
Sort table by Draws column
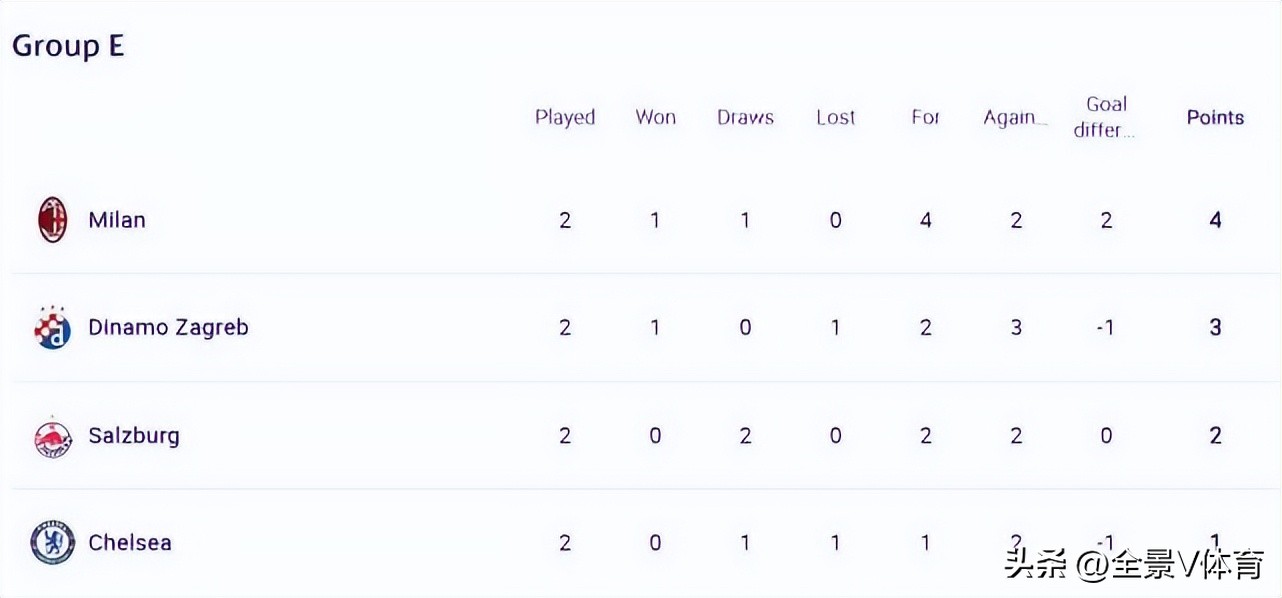745,117
